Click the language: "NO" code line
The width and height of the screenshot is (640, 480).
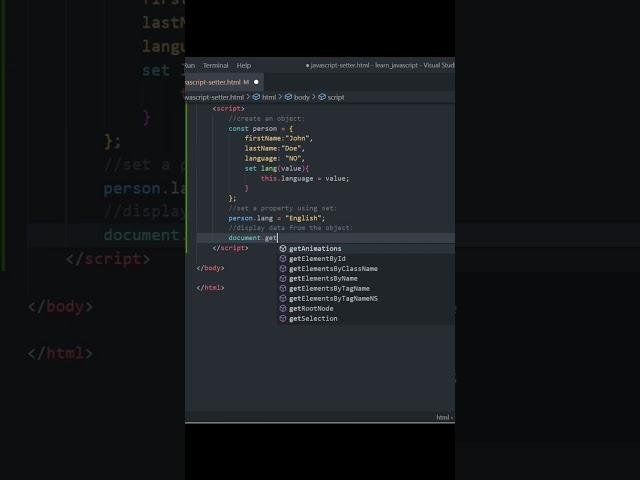(x=274, y=158)
